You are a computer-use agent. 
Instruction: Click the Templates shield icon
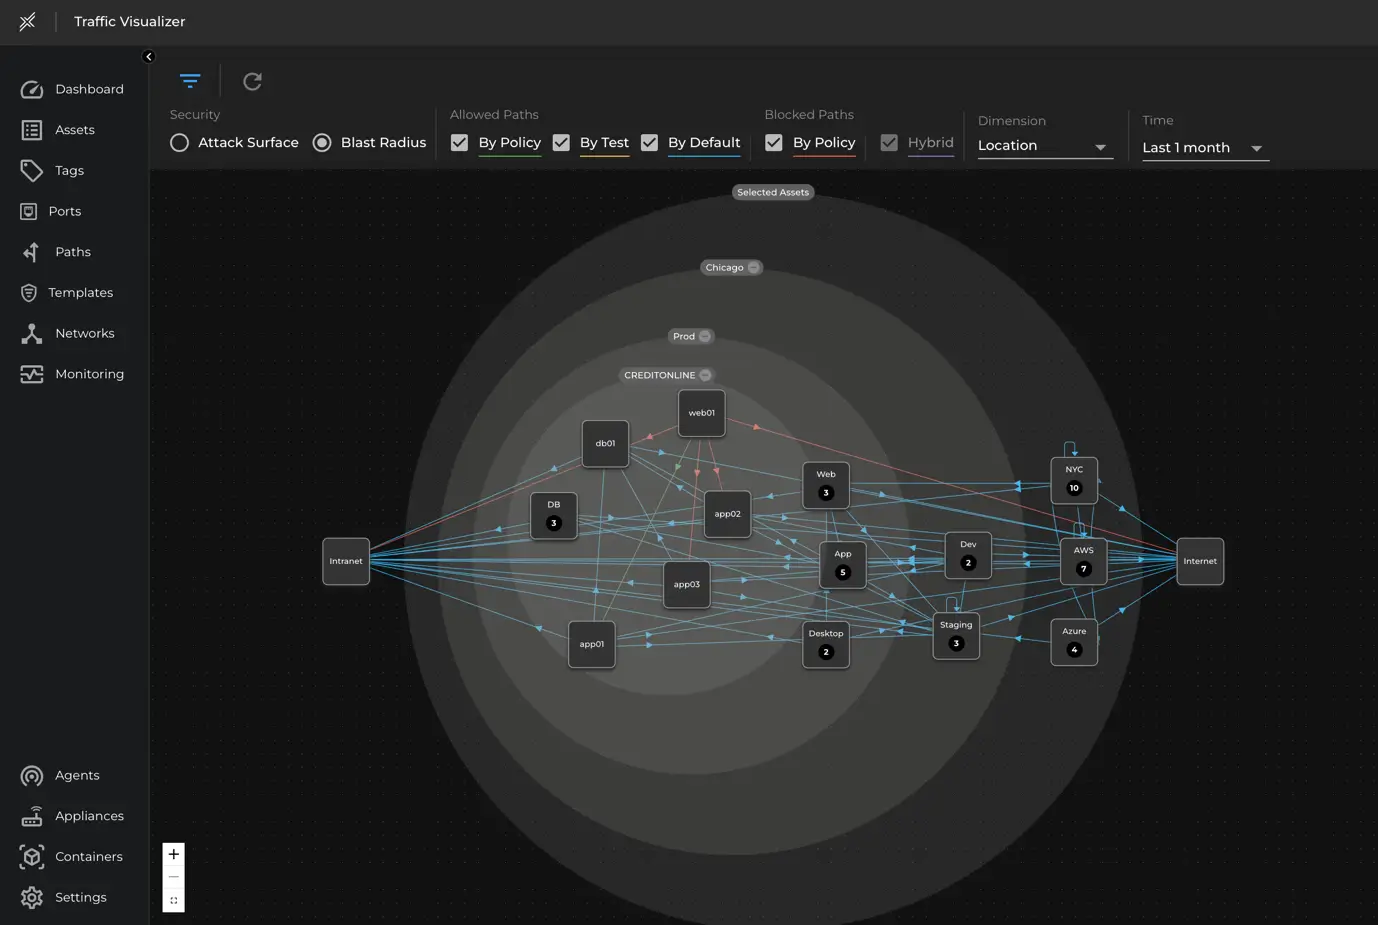(29, 293)
